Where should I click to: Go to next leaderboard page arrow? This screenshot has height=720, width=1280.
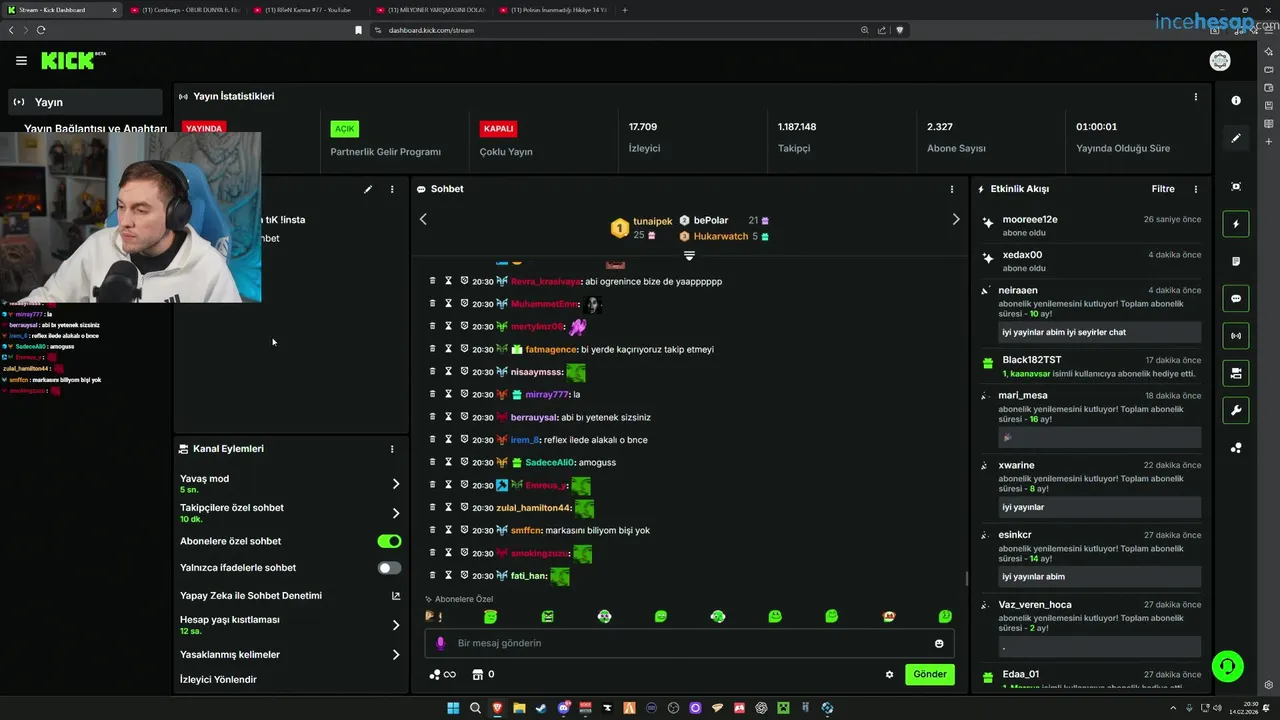955,219
